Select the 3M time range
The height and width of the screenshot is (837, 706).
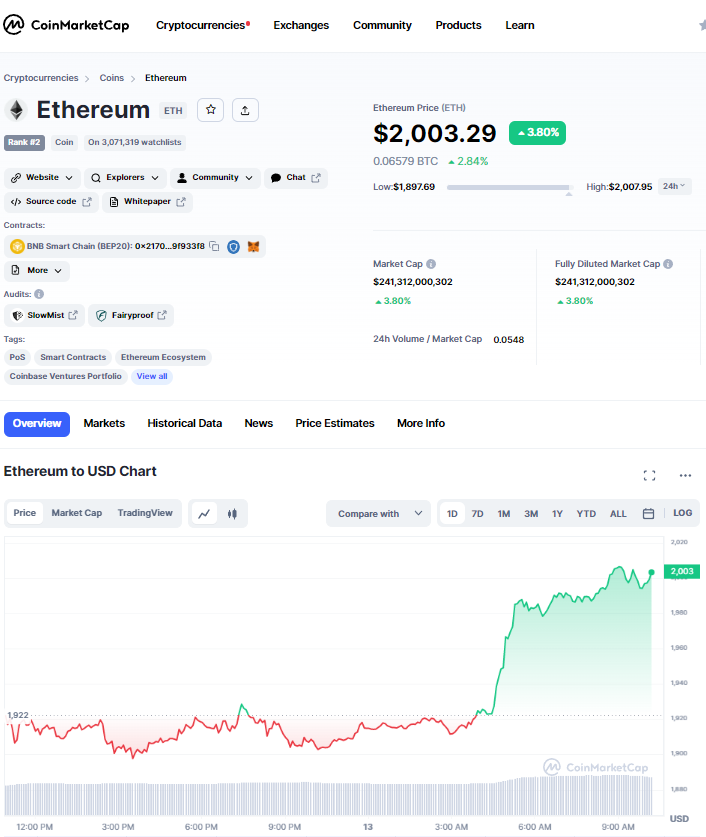531,514
